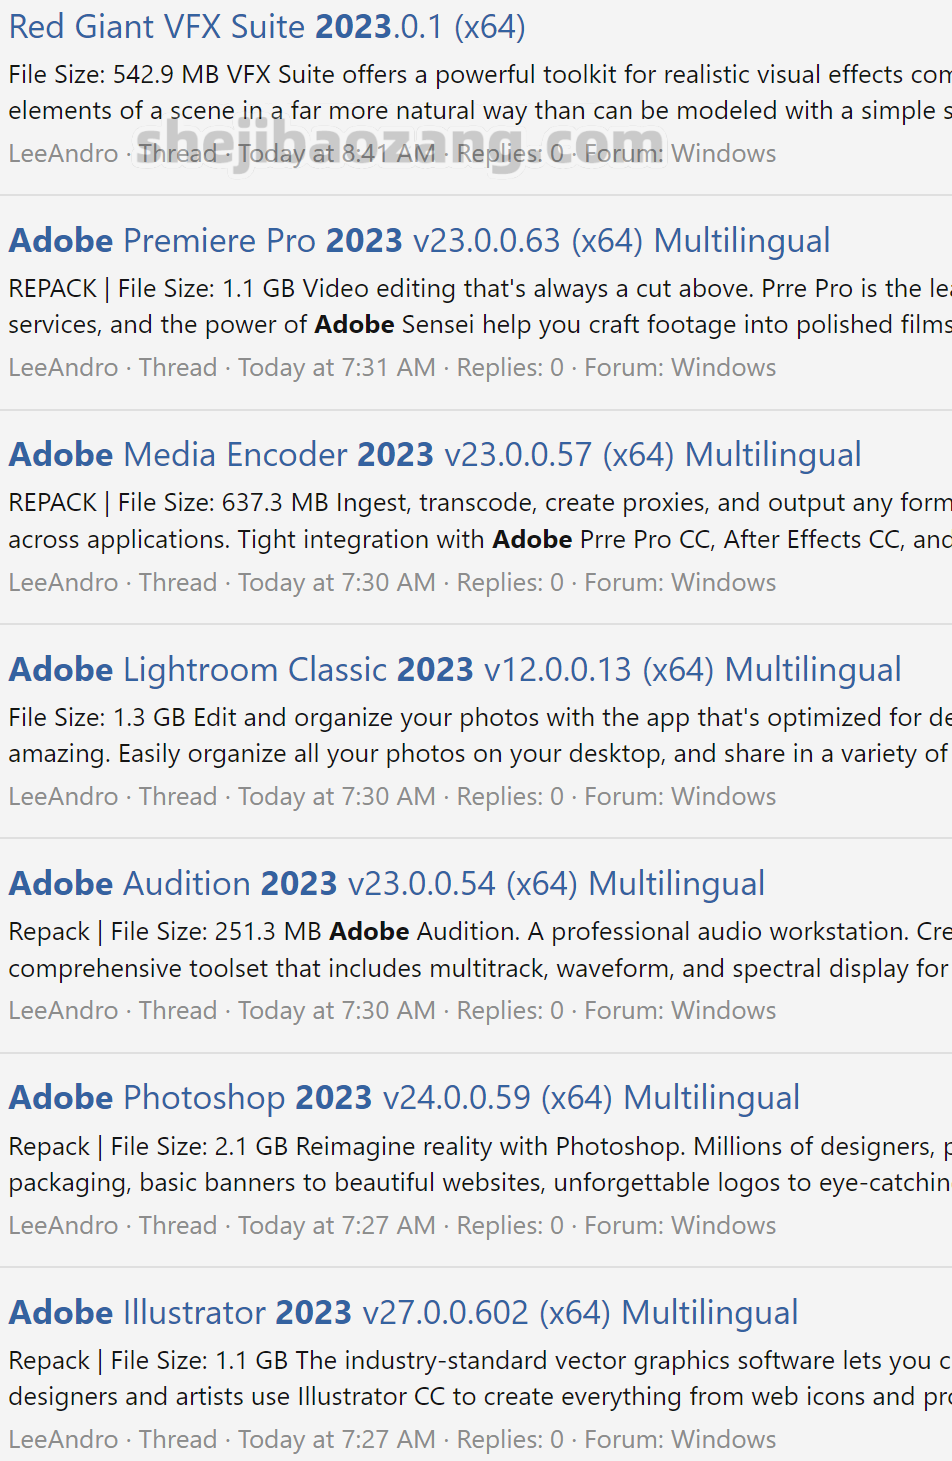Open Adobe Illustrator 2023 thread title

[x=403, y=1313]
